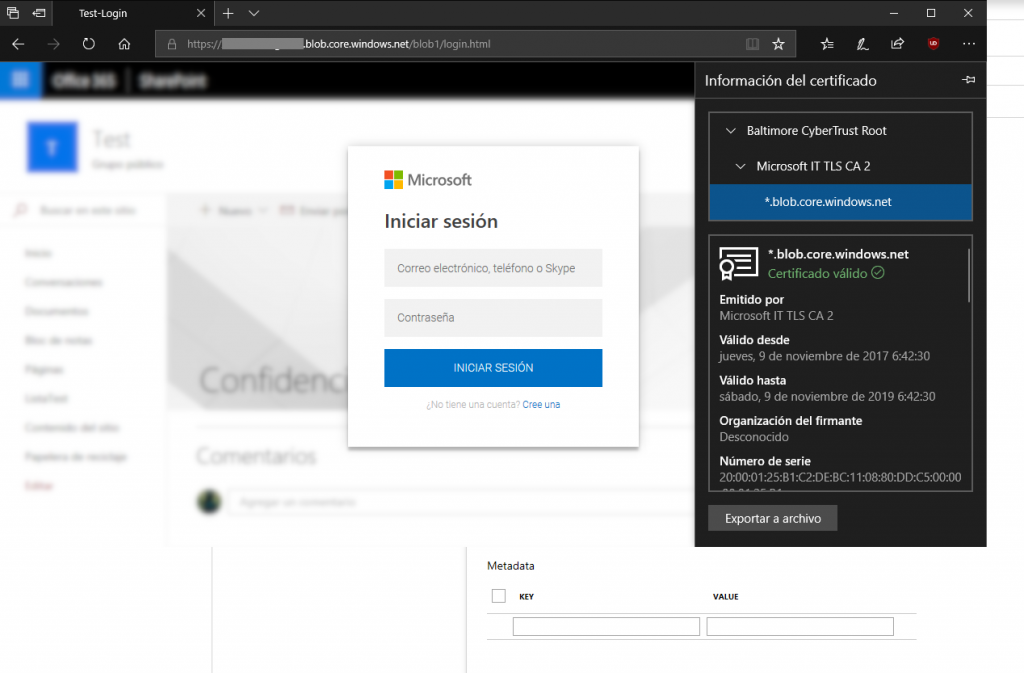
Task: Click the email, phone or Skype field
Action: pos(493,268)
